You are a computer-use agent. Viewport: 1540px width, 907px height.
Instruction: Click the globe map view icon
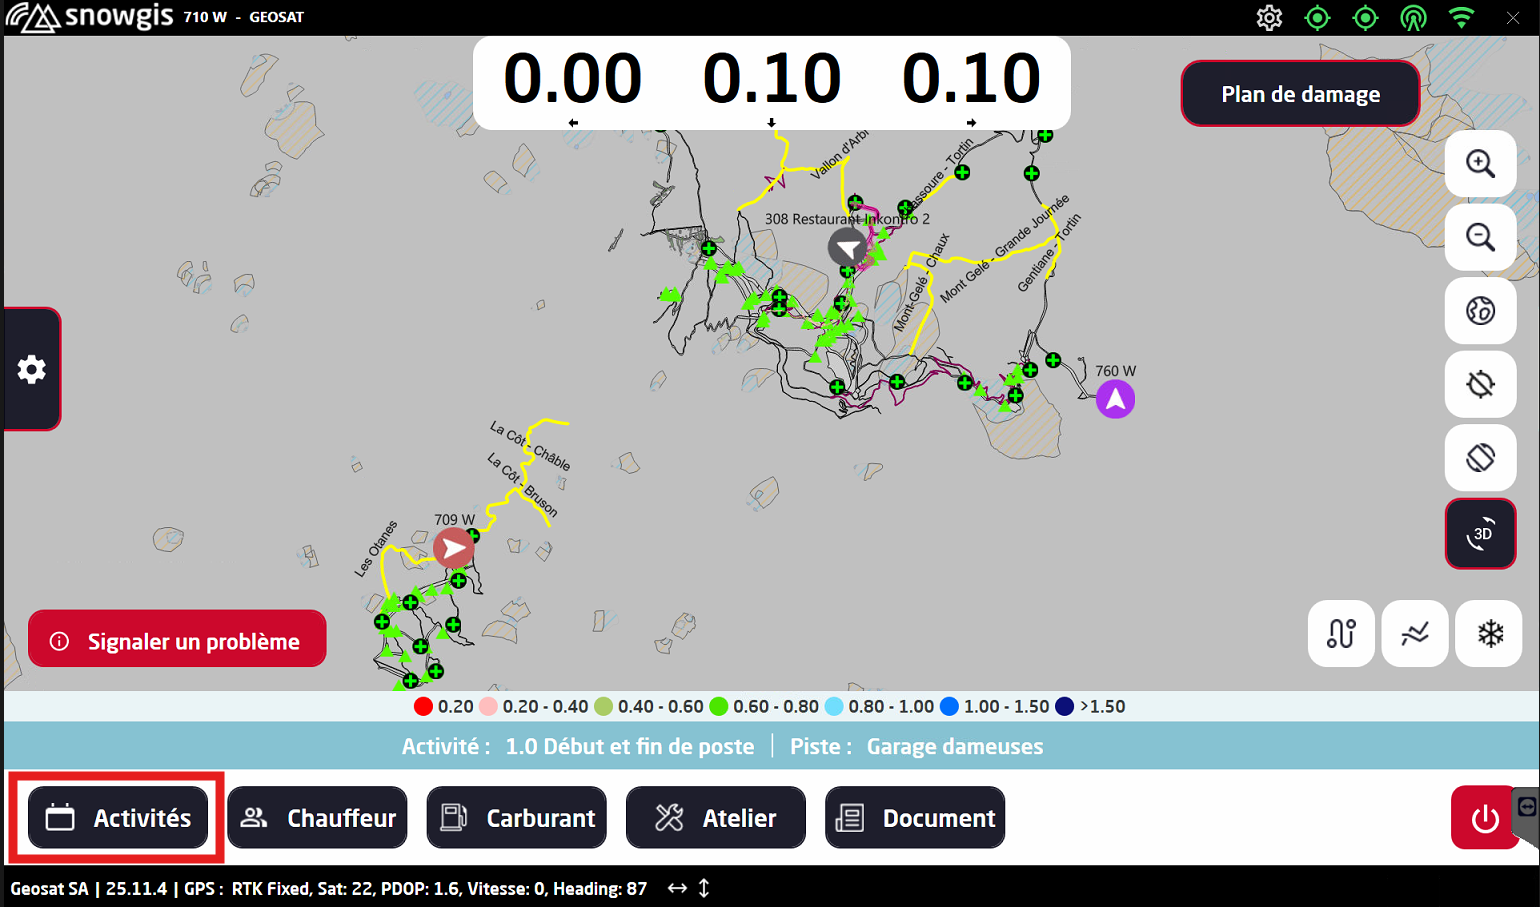(x=1480, y=311)
